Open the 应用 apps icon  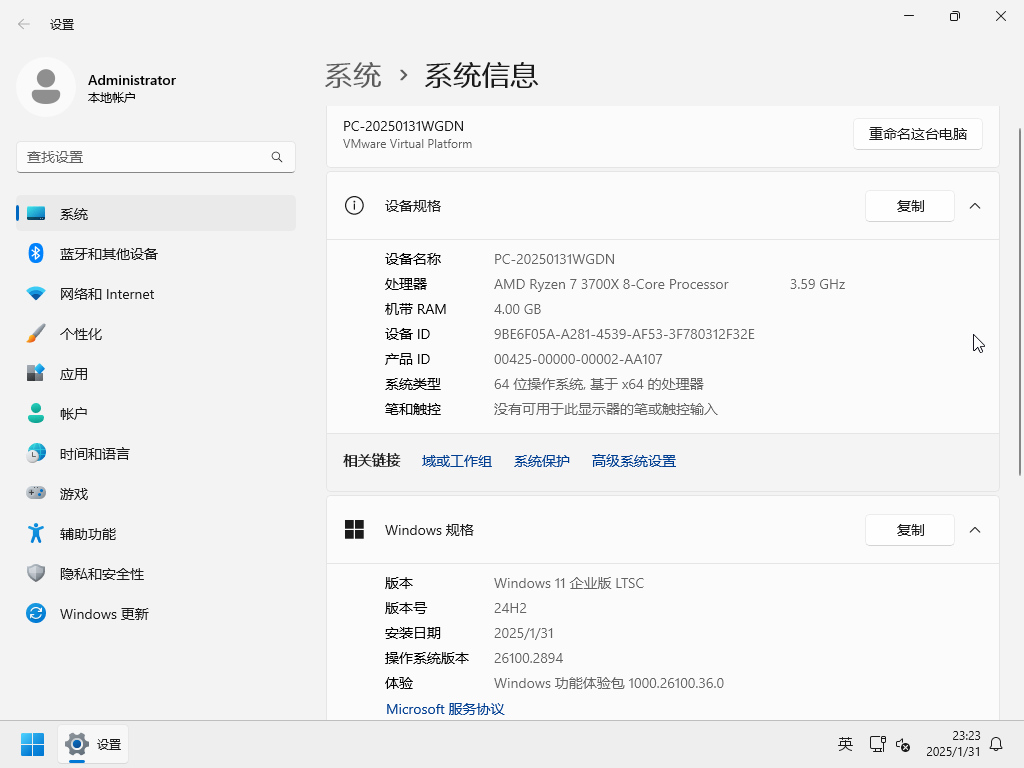[x=36, y=374]
